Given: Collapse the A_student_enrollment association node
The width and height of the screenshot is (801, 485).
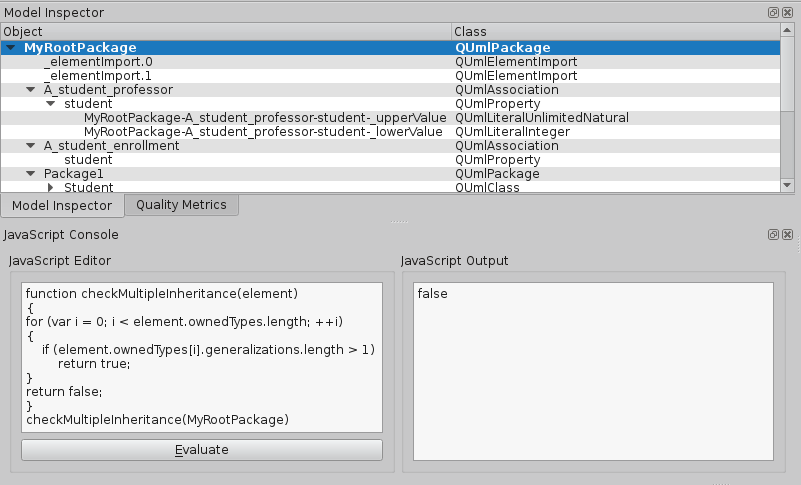Looking at the screenshot, I should 31,146.
